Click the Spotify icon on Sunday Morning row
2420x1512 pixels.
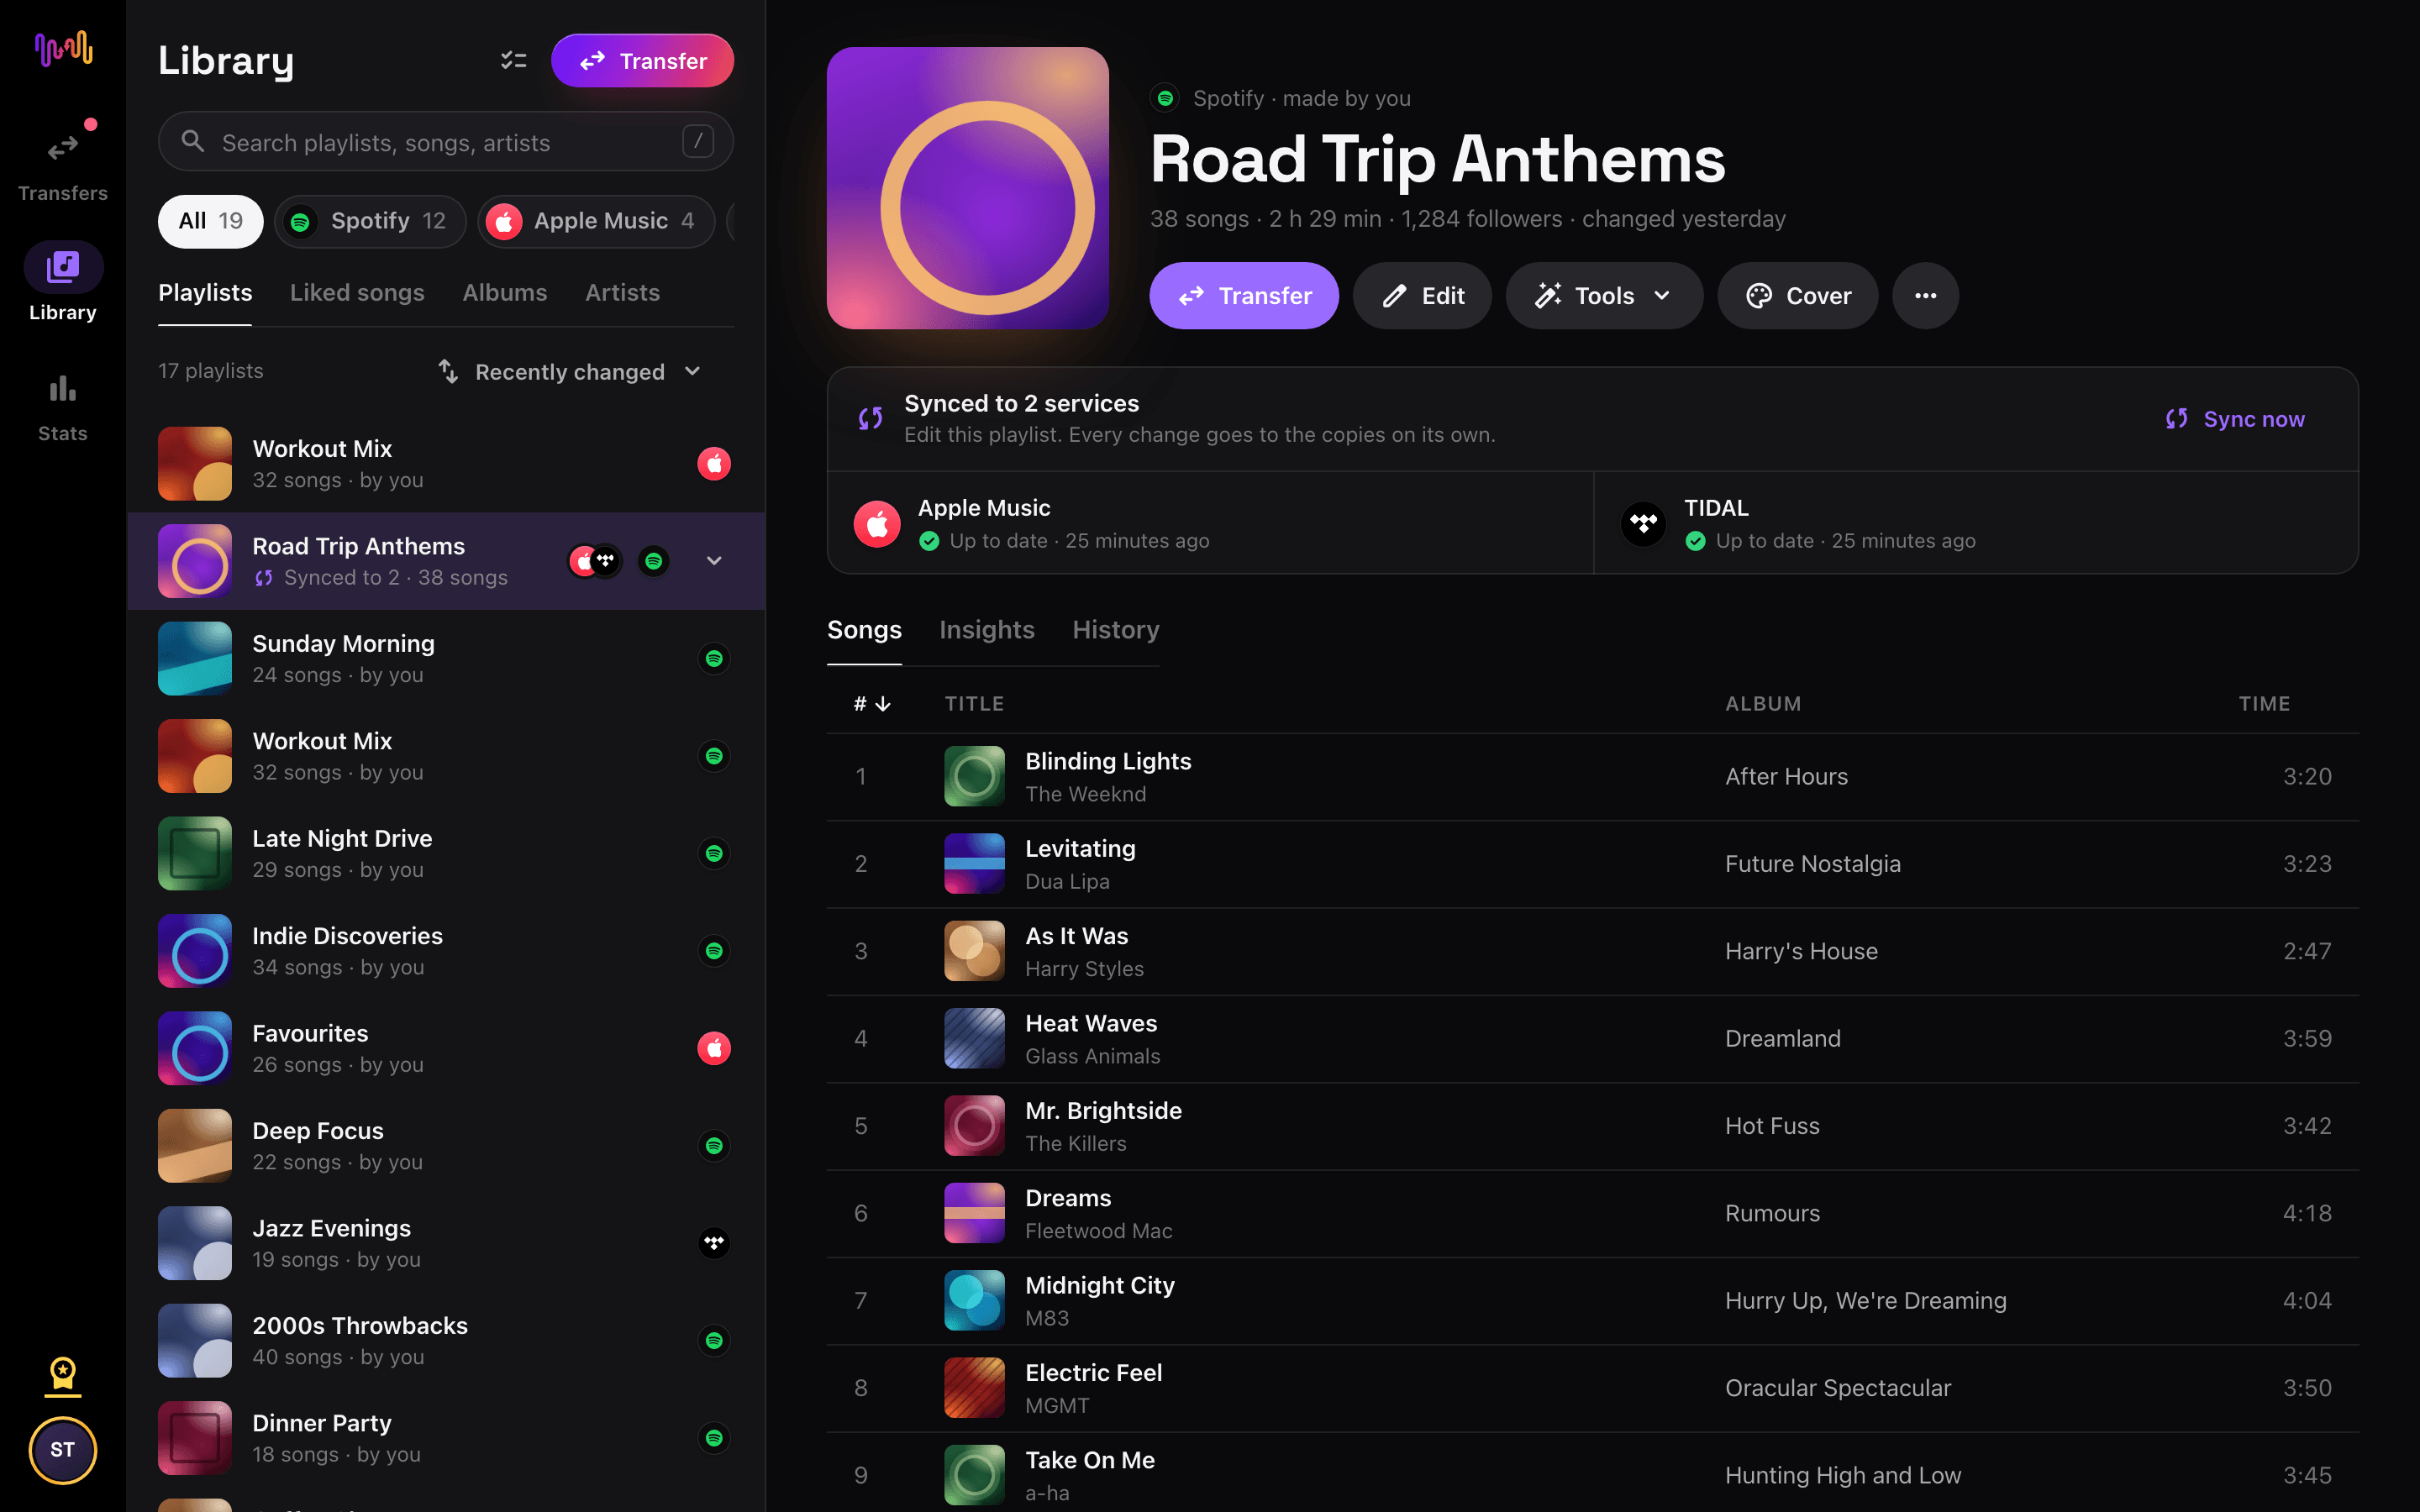pyautogui.click(x=713, y=658)
